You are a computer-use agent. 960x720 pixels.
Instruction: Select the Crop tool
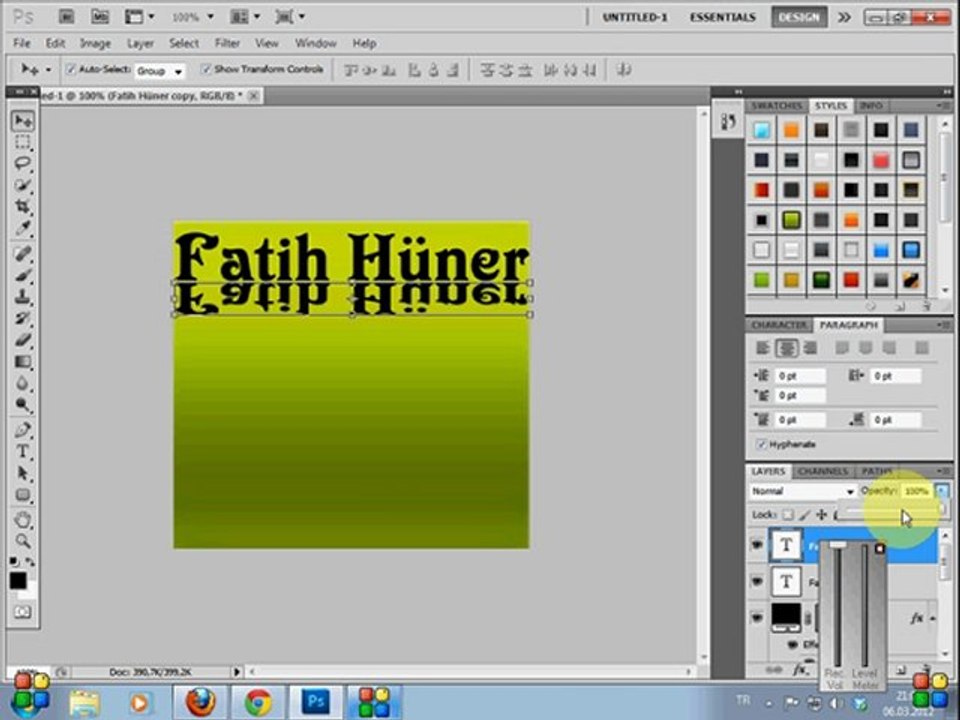click(x=23, y=206)
